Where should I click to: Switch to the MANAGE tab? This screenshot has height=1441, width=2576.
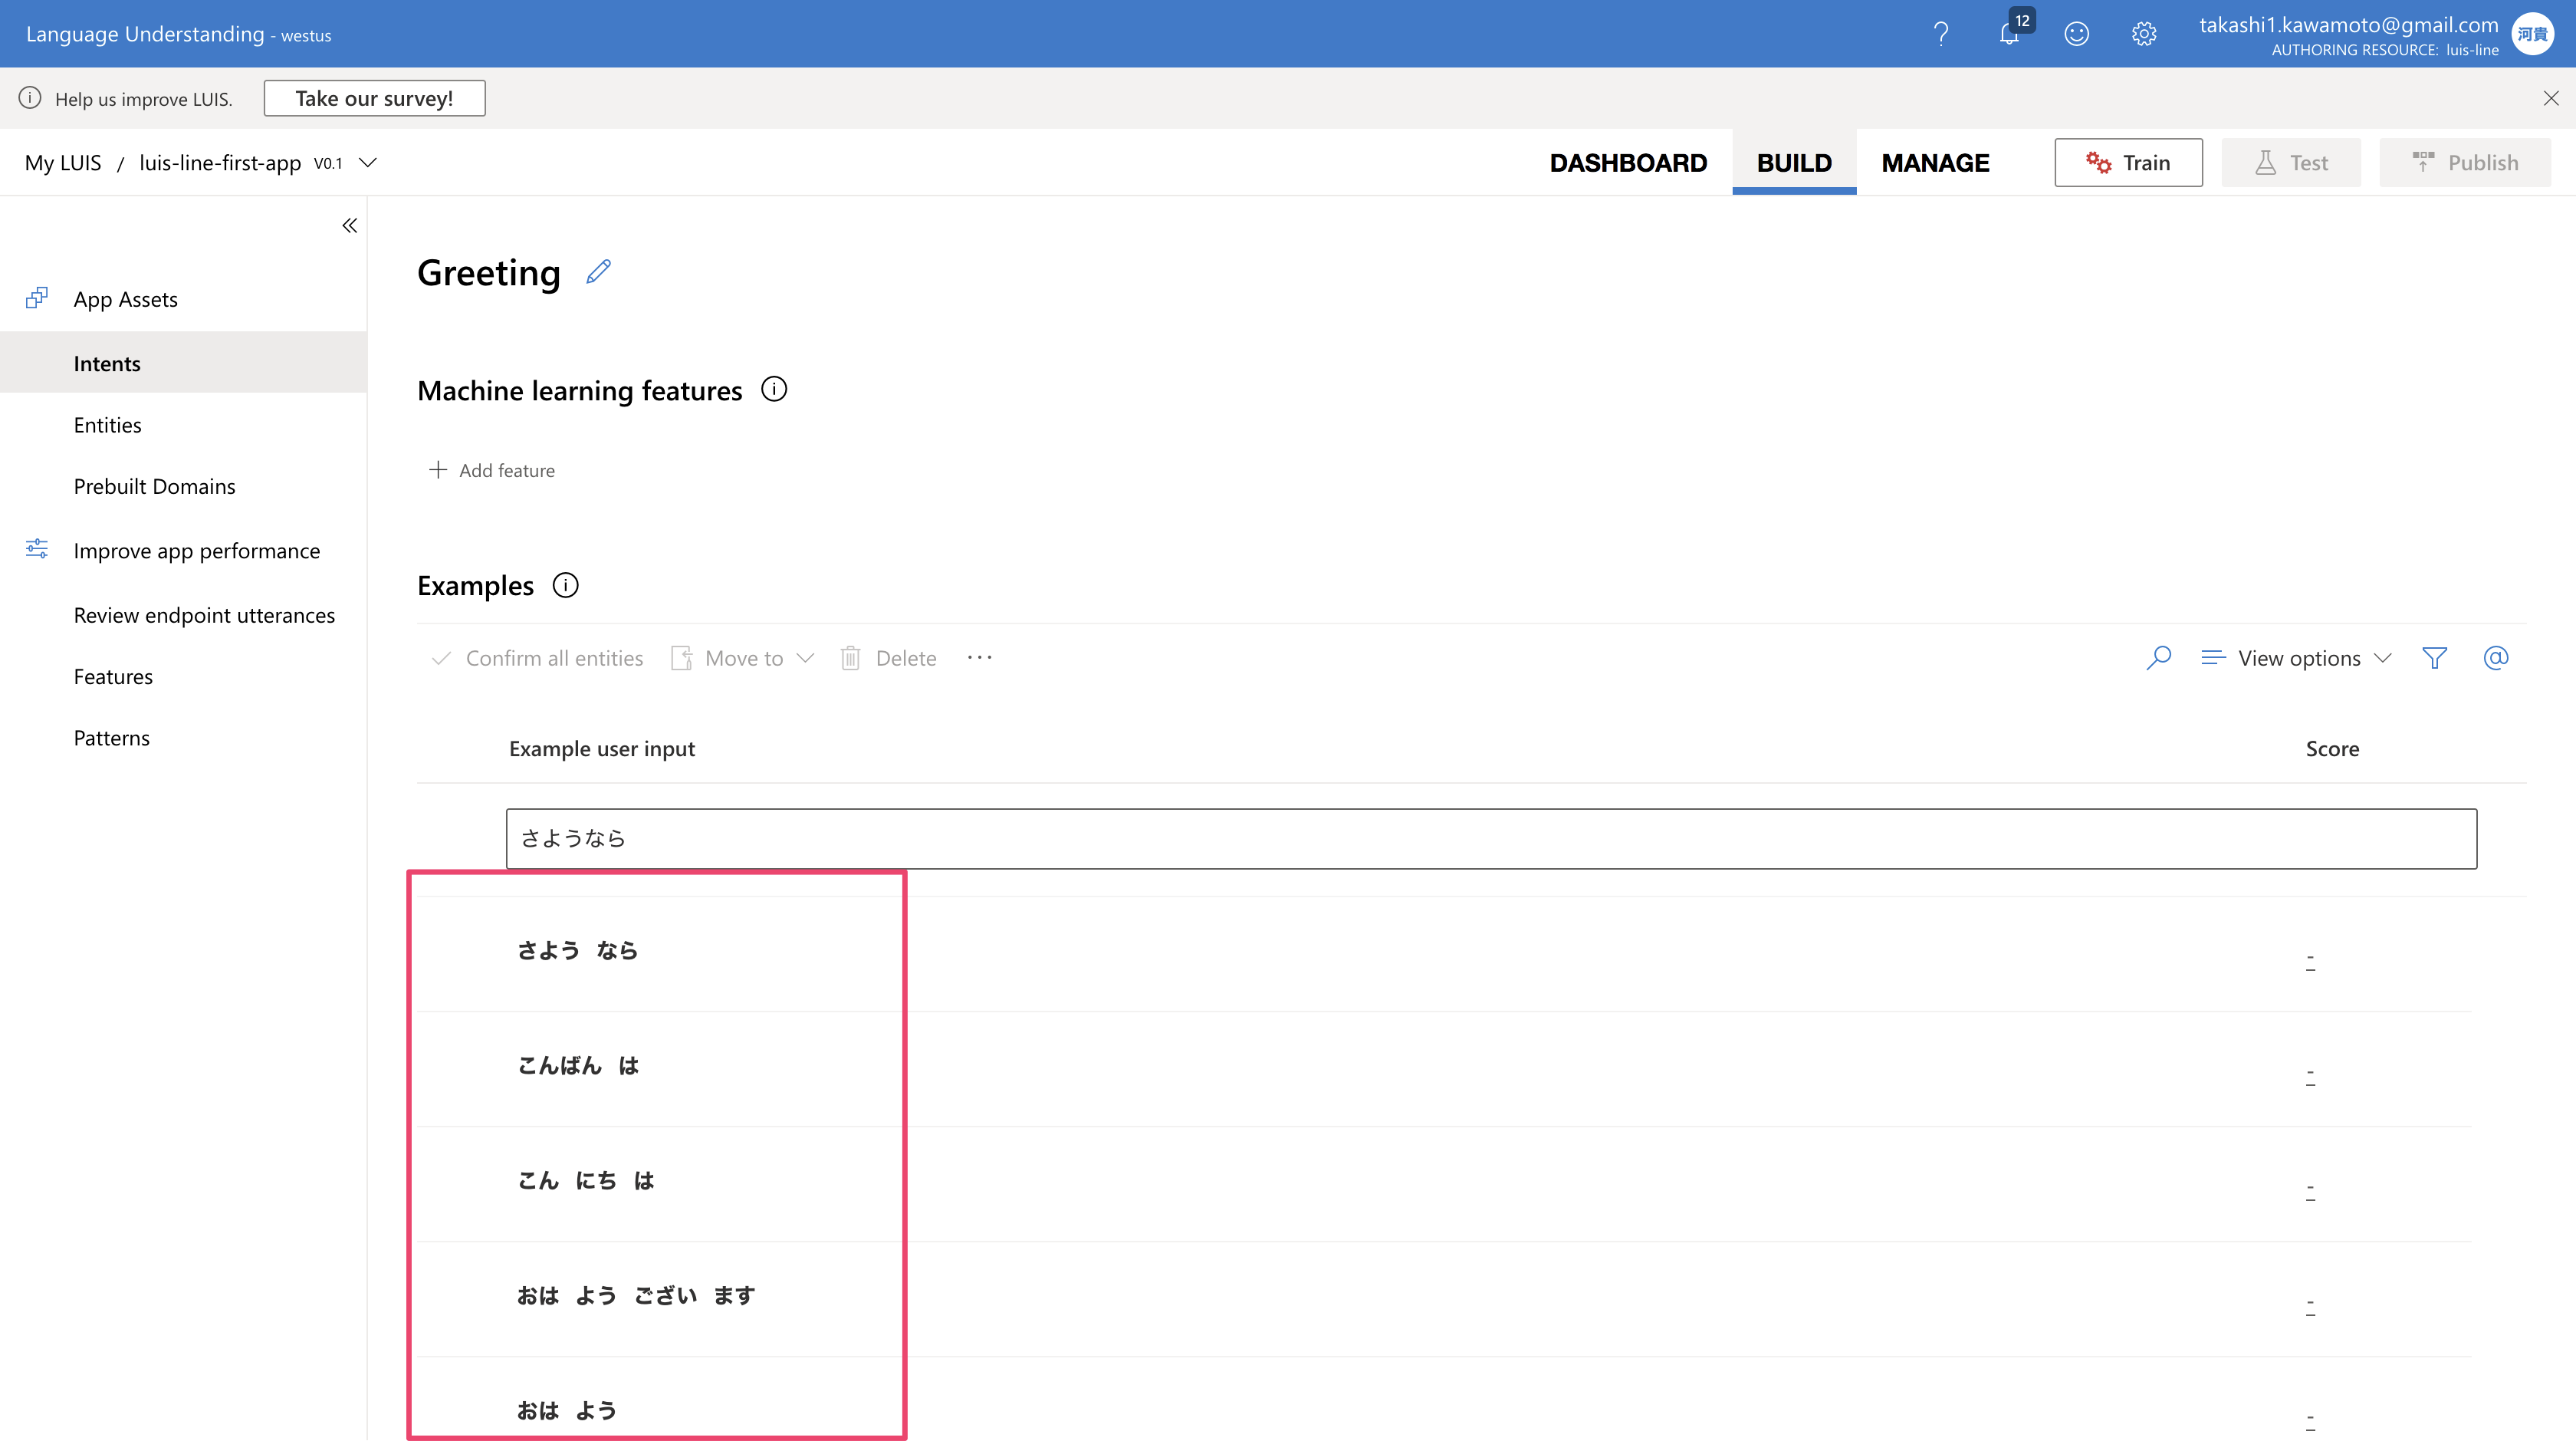[x=1935, y=163]
